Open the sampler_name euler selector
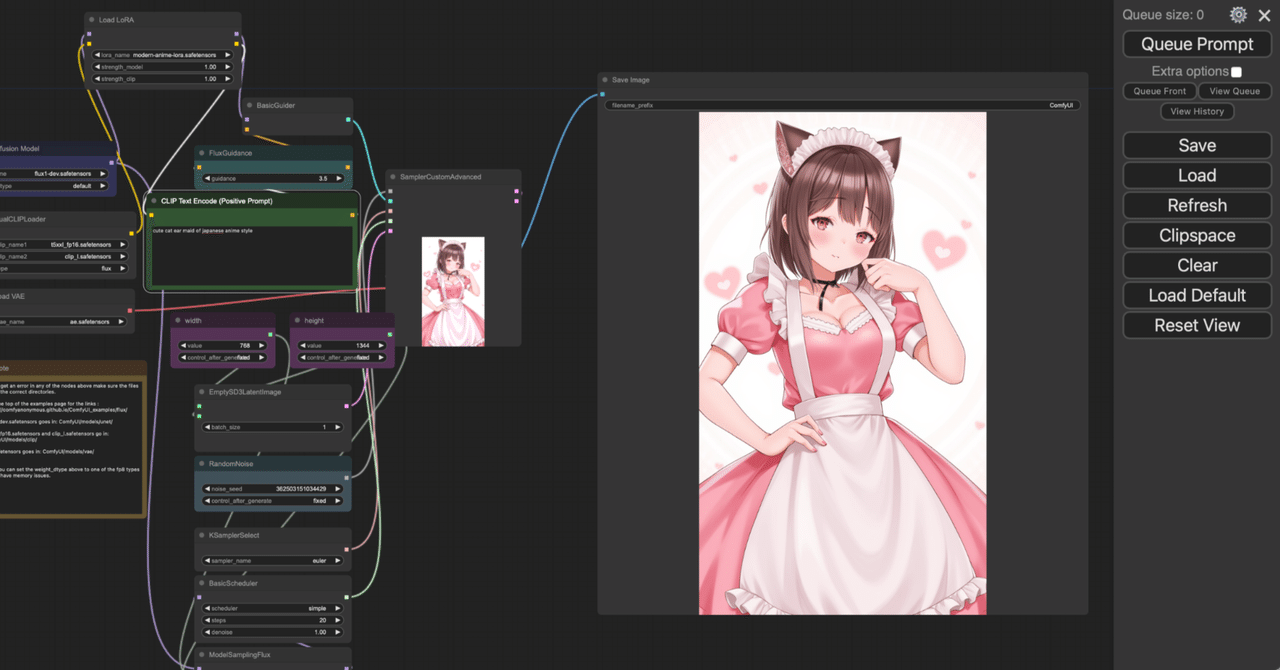 coord(272,560)
